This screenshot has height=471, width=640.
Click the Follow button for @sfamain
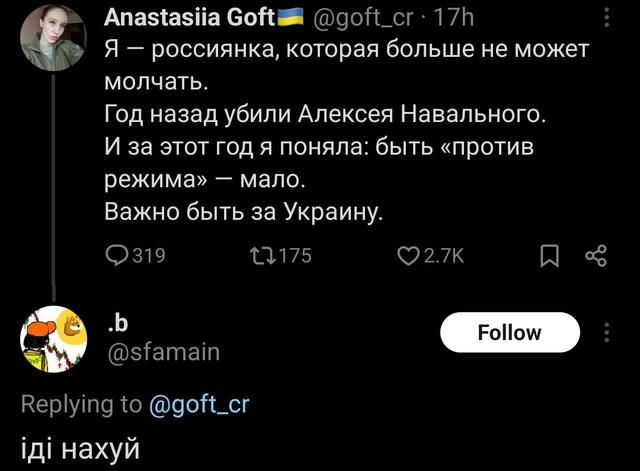coord(510,332)
